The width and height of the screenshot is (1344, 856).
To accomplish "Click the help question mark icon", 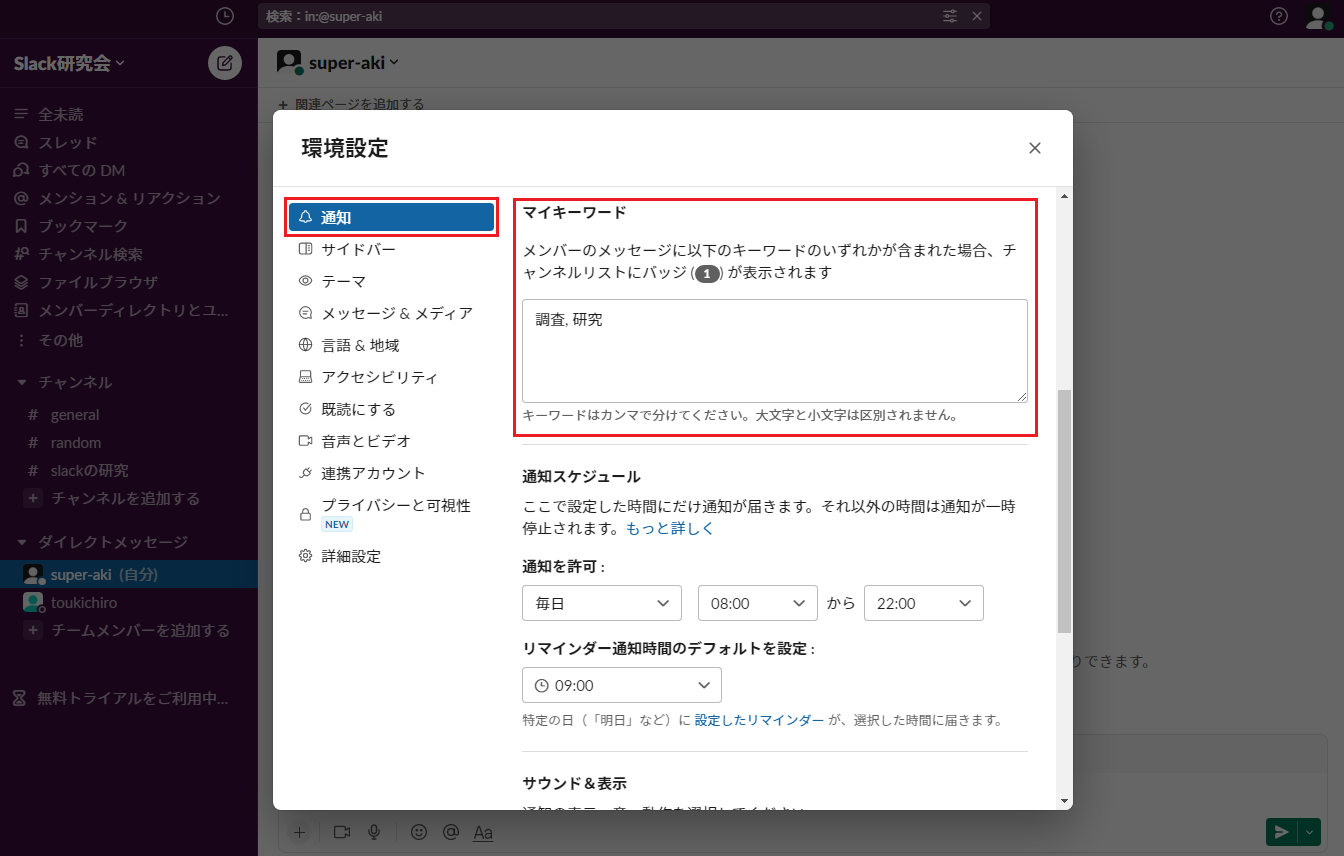I will [1278, 16].
